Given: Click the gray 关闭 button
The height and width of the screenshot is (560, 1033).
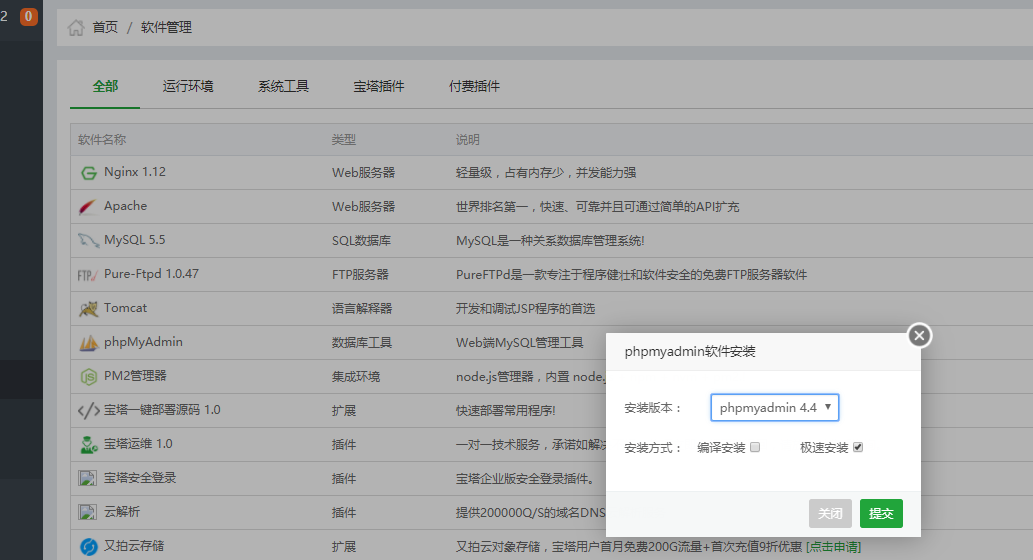Looking at the screenshot, I should (830, 513).
